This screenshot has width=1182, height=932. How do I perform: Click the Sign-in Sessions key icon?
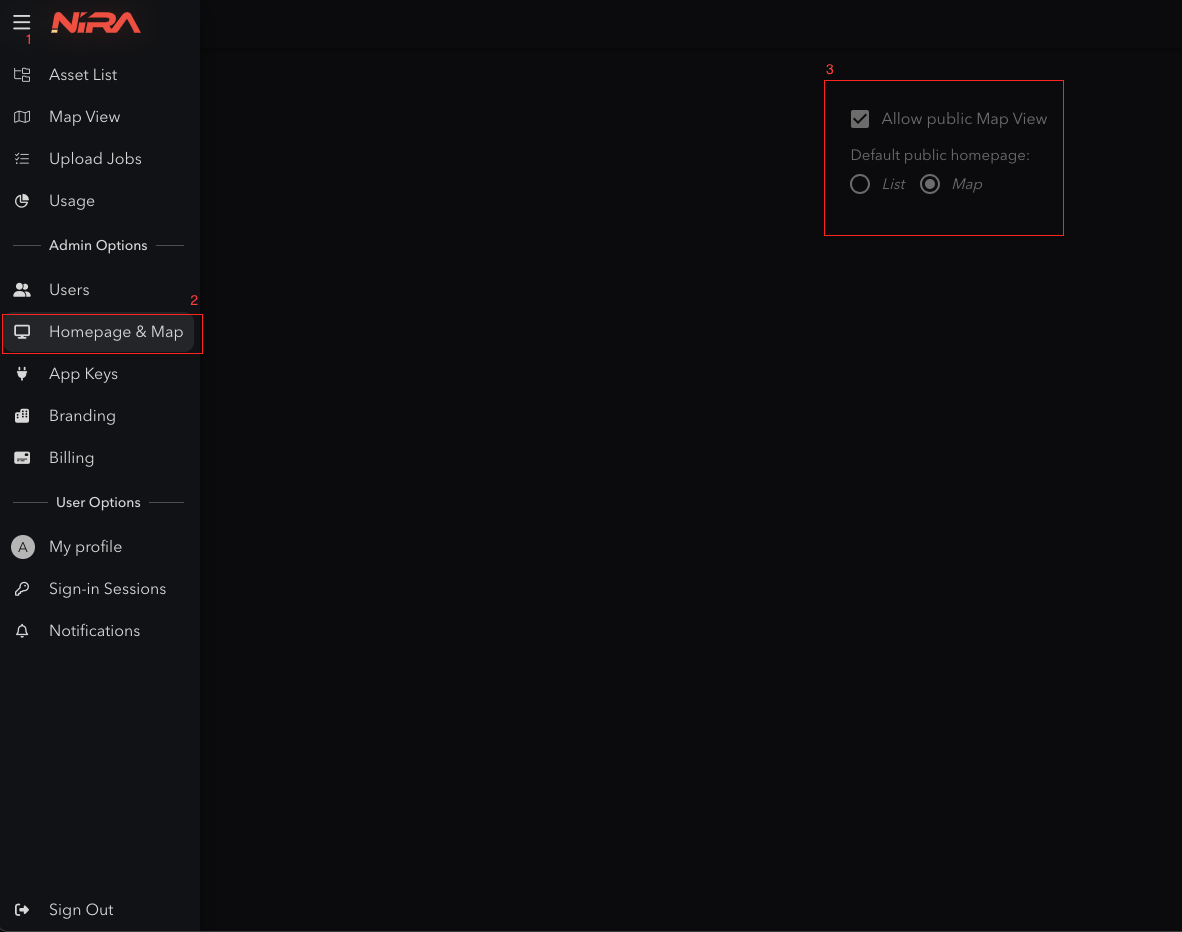(x=22, y=589)
